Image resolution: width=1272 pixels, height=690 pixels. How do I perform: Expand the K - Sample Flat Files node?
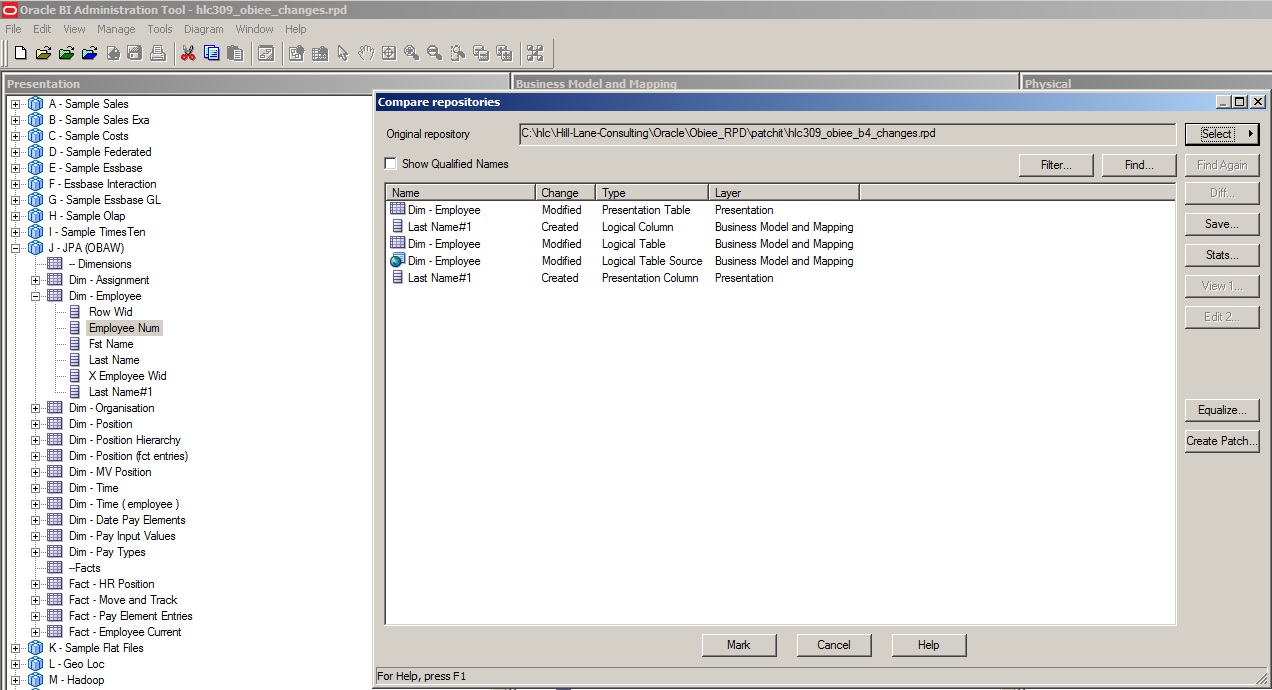point(15,648)
